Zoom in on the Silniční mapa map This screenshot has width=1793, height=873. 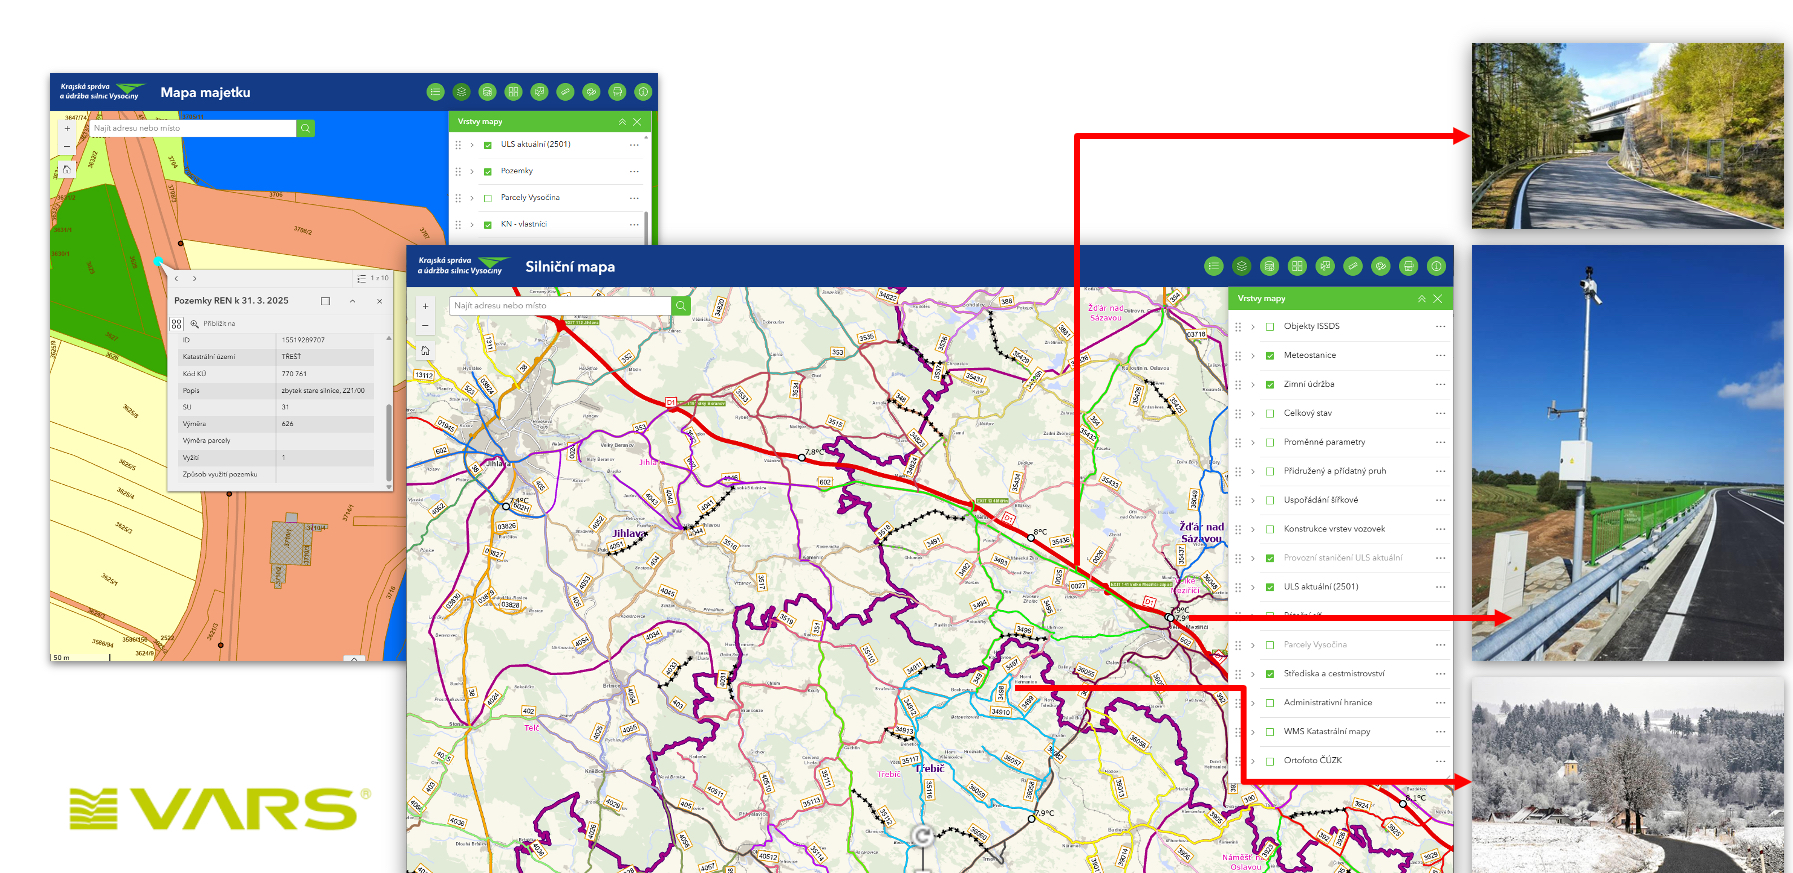coord(425,306)
